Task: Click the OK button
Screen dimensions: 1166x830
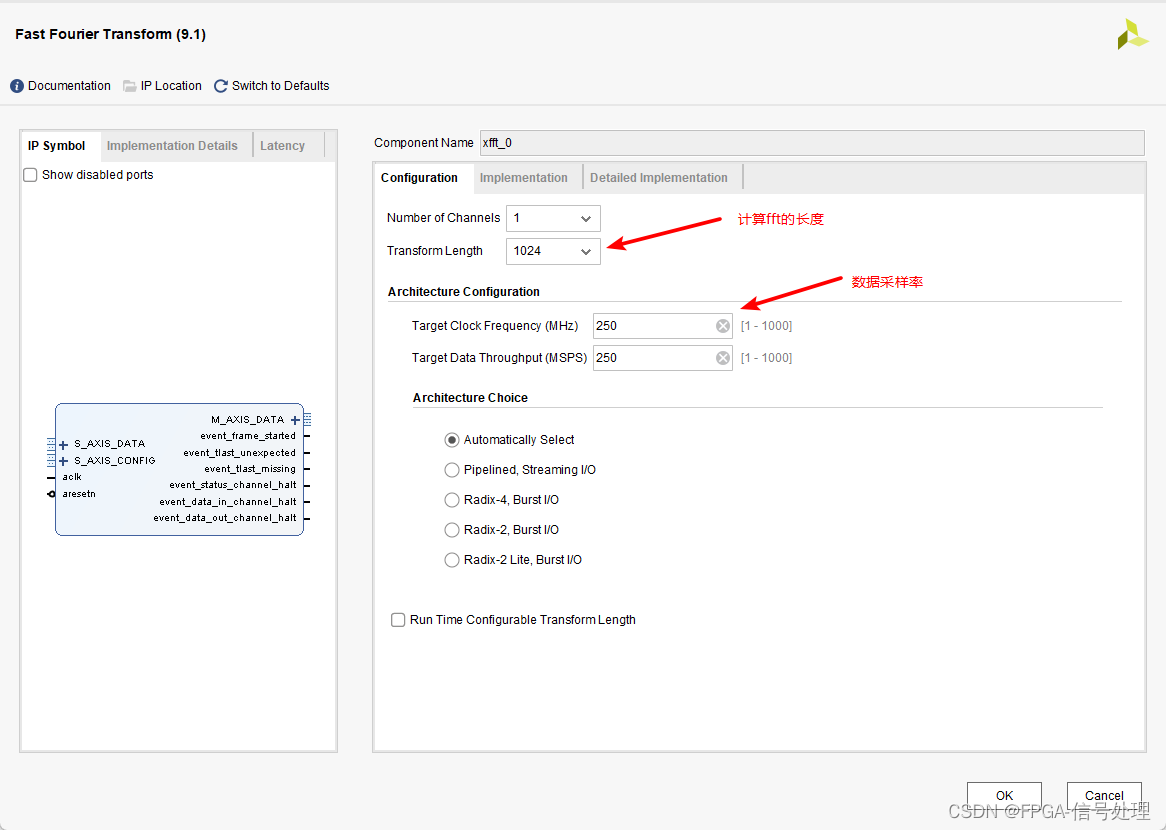Action: pyautogui.click(x=1004, y=795)
